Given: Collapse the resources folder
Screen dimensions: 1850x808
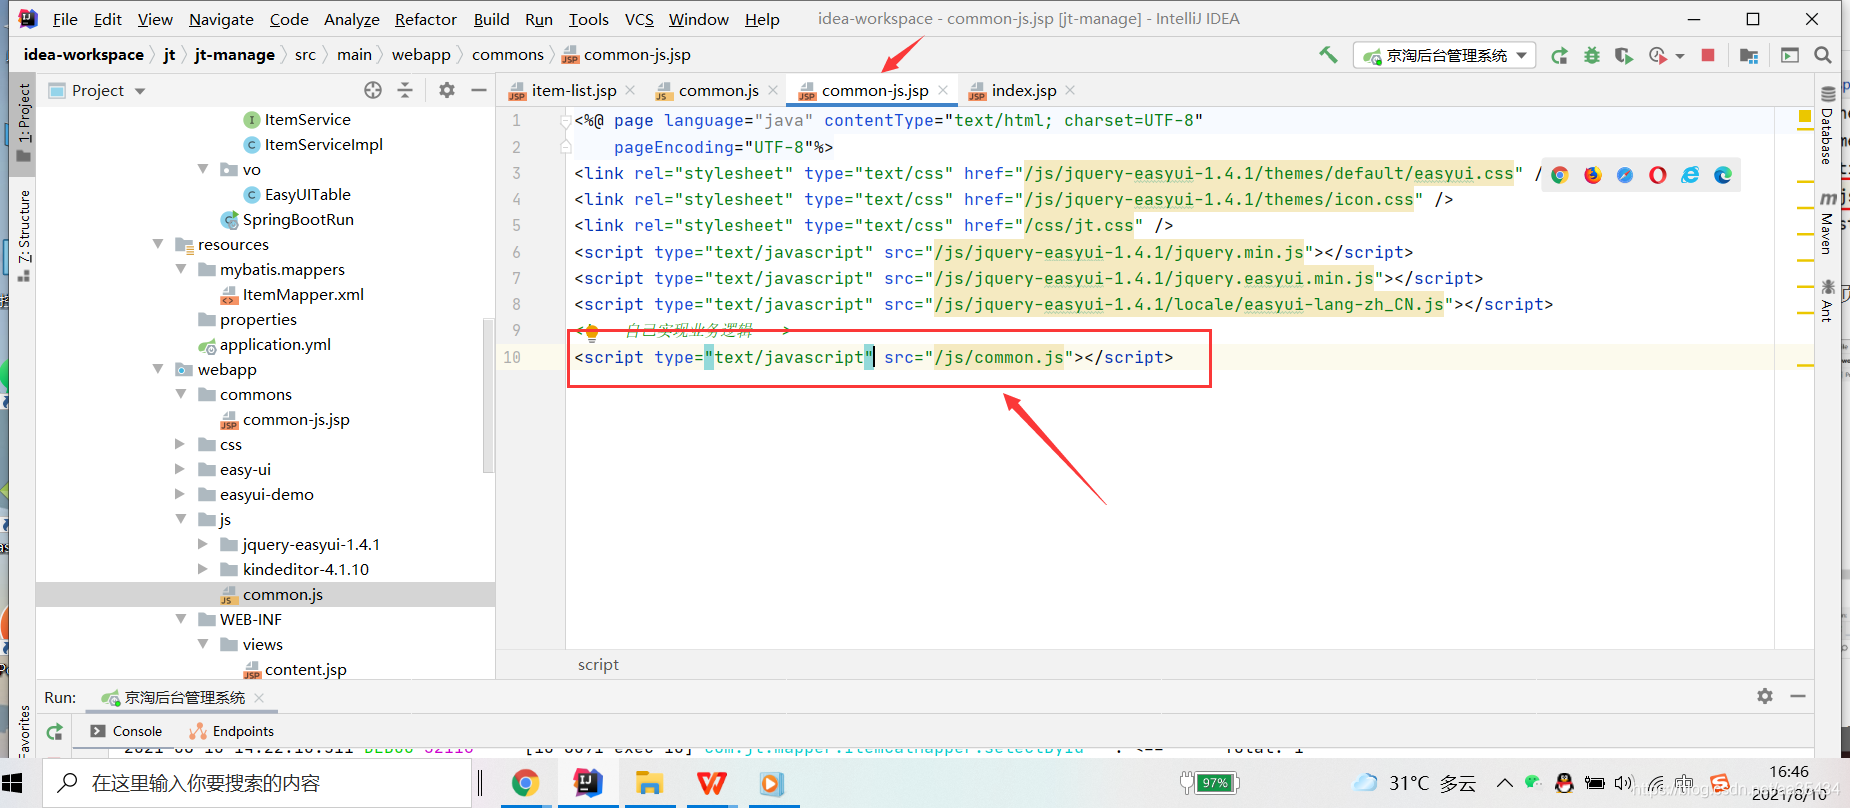Looking at the screenshot, I should point(158,244).
